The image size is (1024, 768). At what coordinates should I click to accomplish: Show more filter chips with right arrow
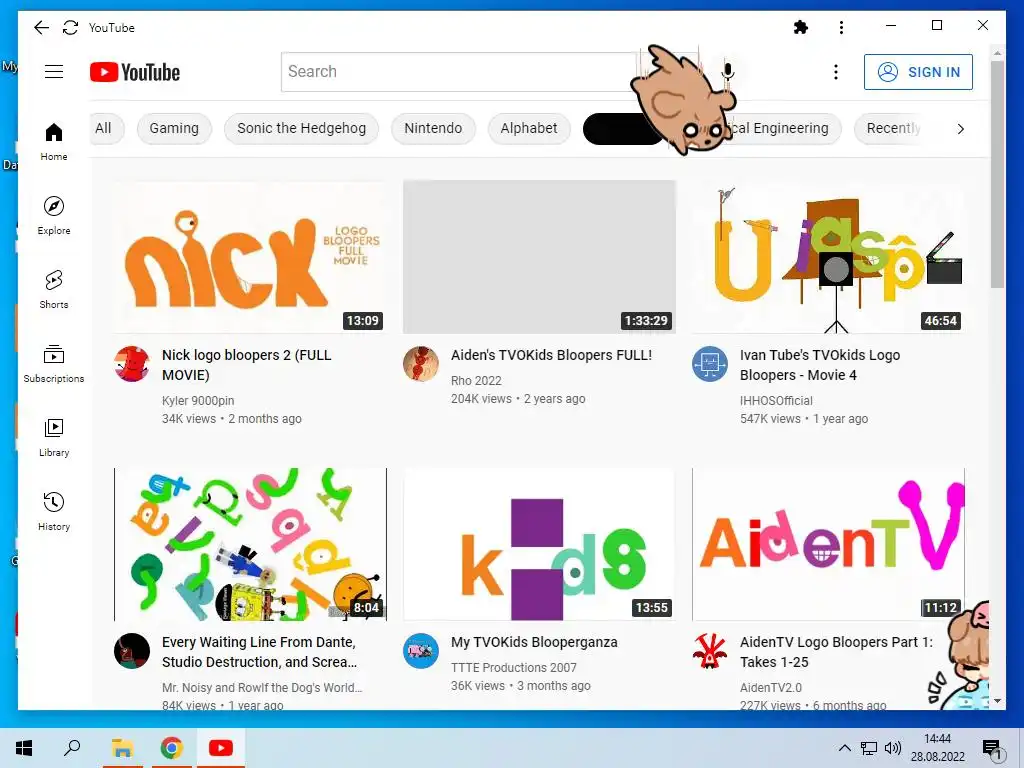pyautogui.click(x=961, y=129)
